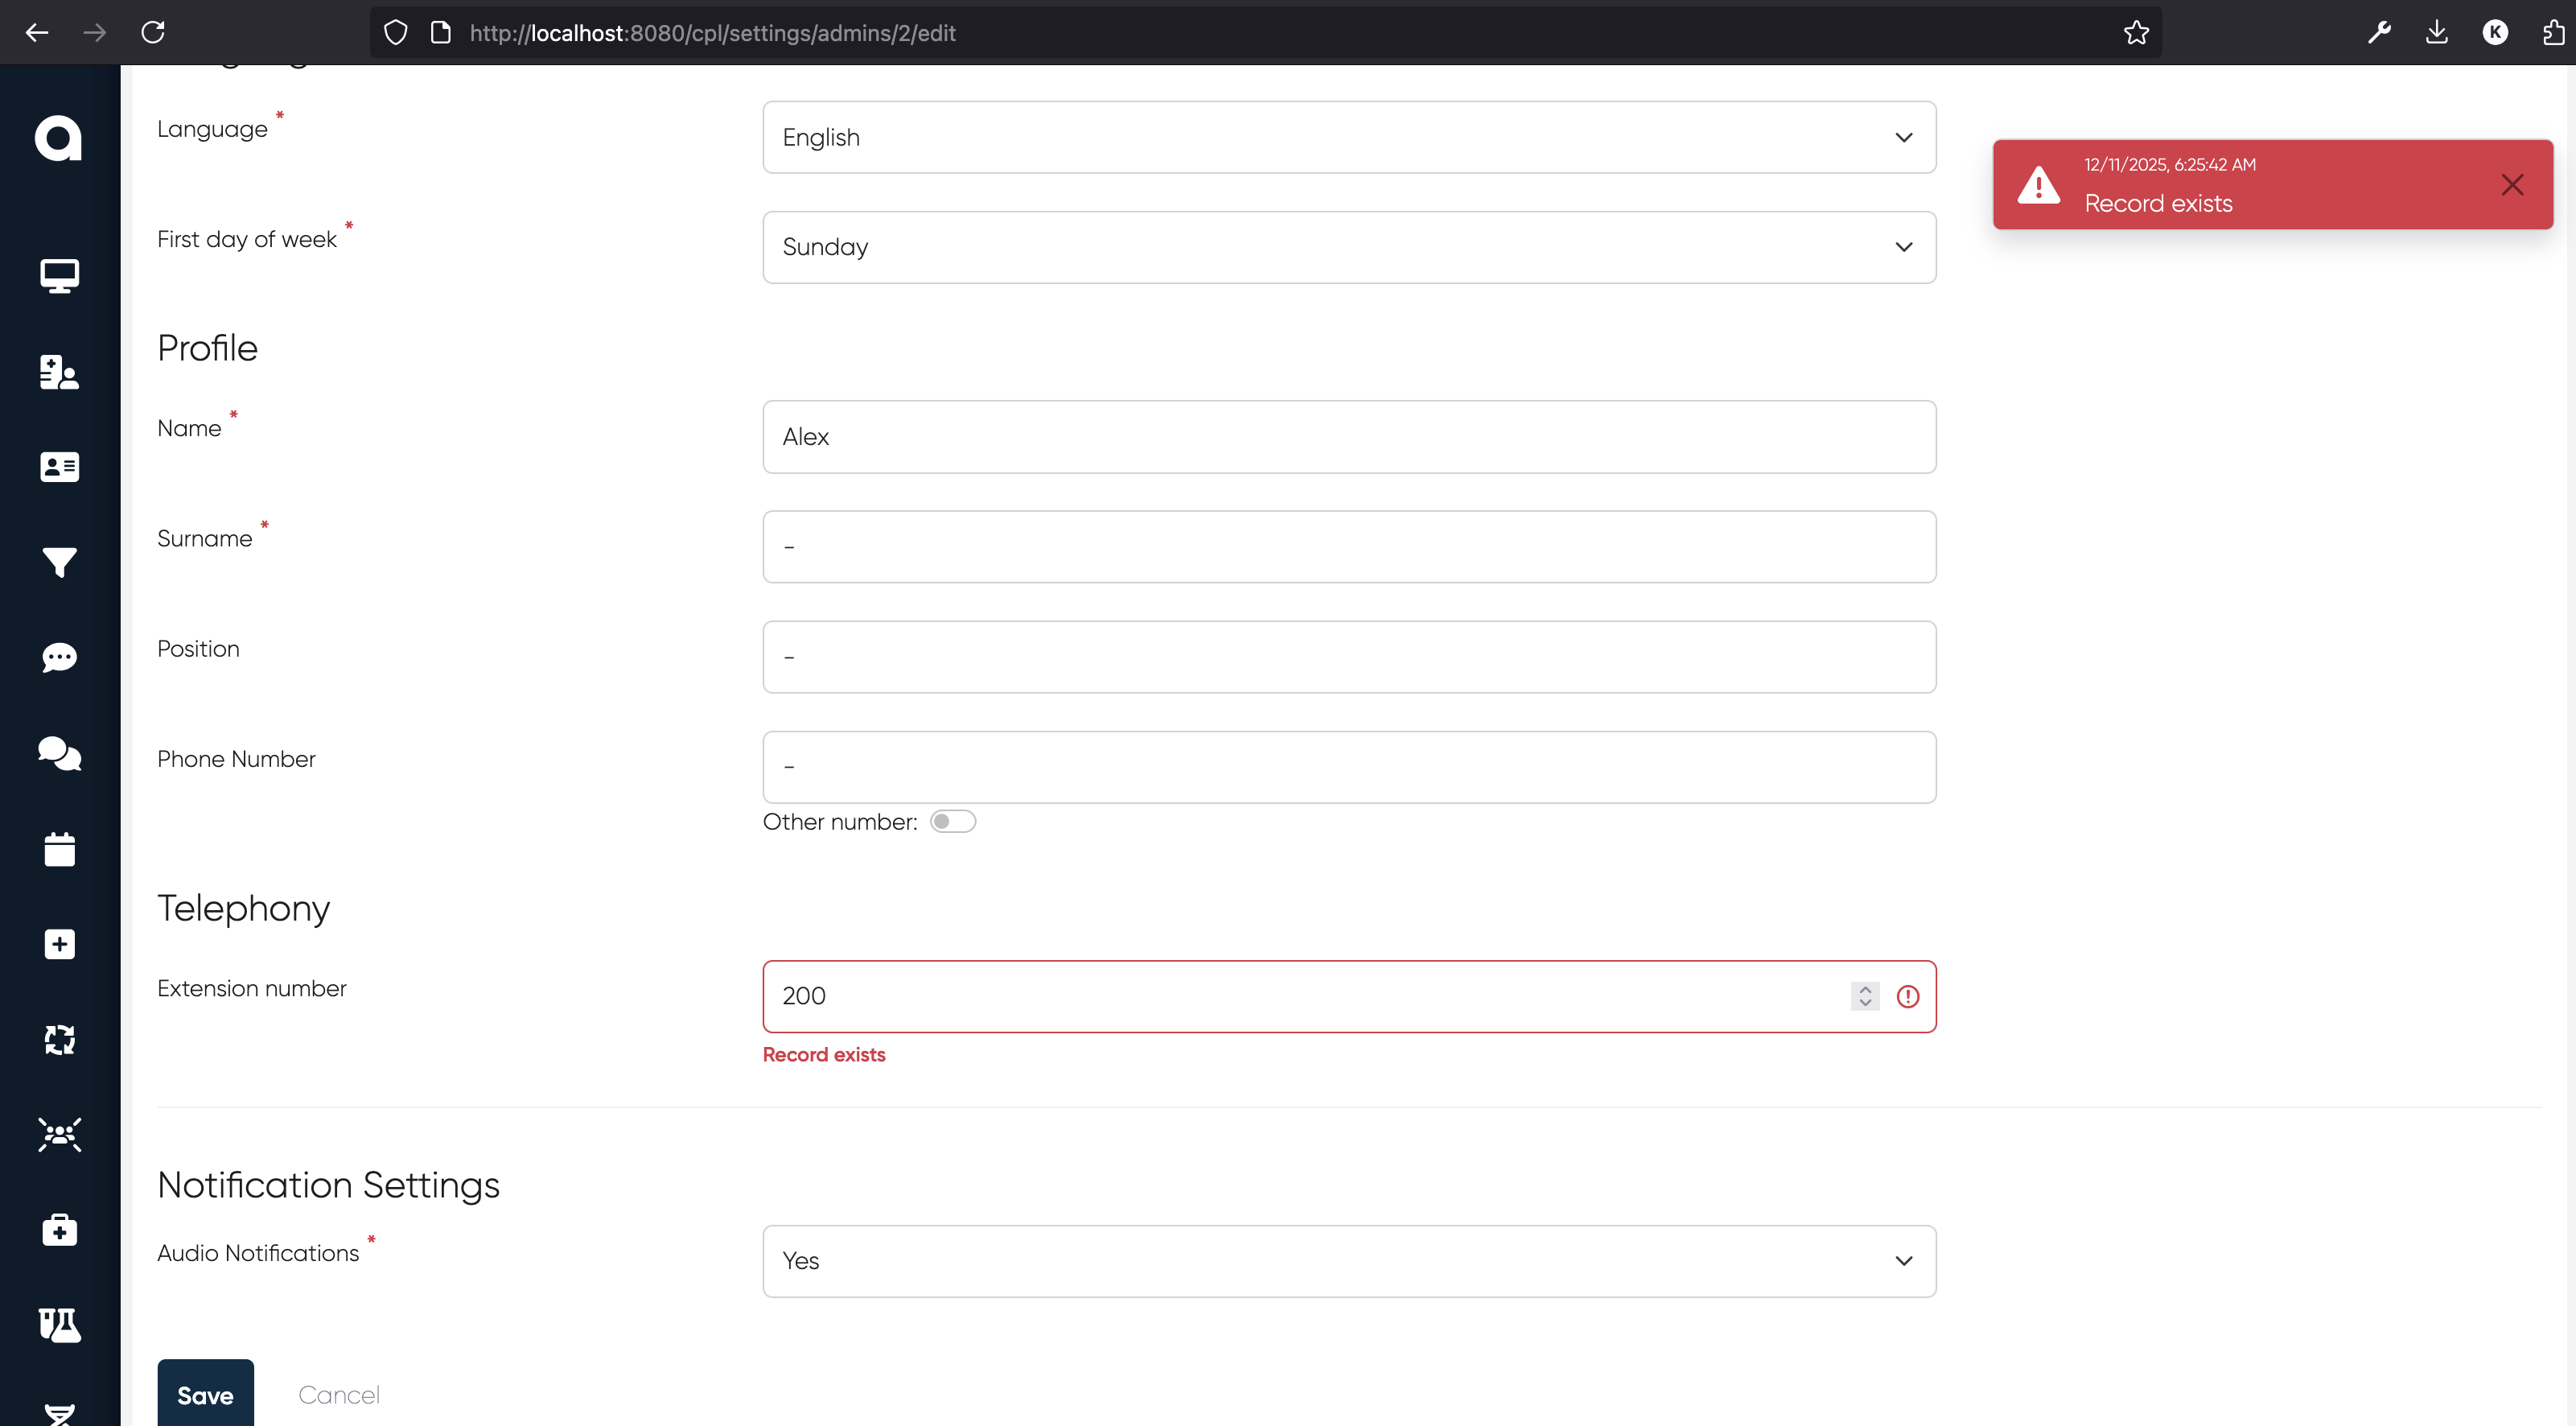2576x1426 pixels.
Task: Open the lab flask sidebar icon
Action: coord(59,1325)
